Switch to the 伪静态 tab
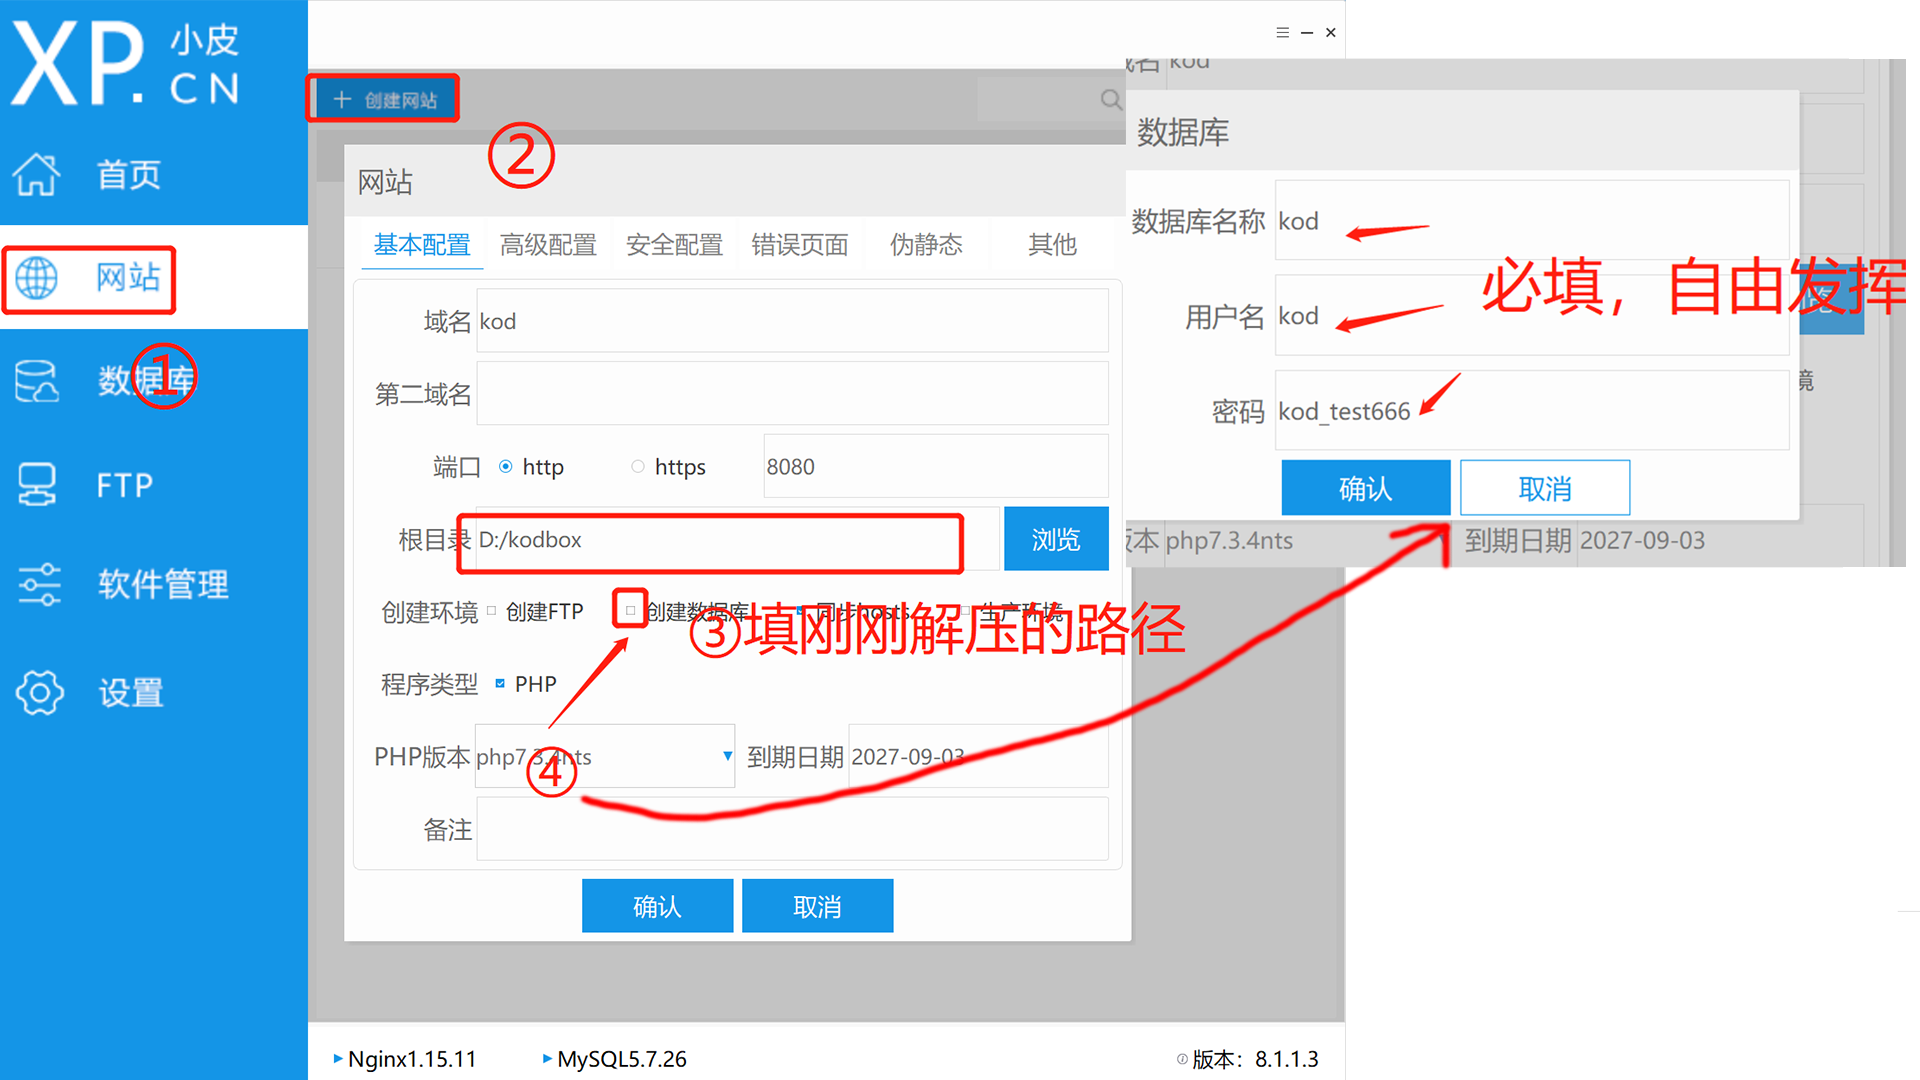This screenshot has height=1080, width=1920. 926,245
